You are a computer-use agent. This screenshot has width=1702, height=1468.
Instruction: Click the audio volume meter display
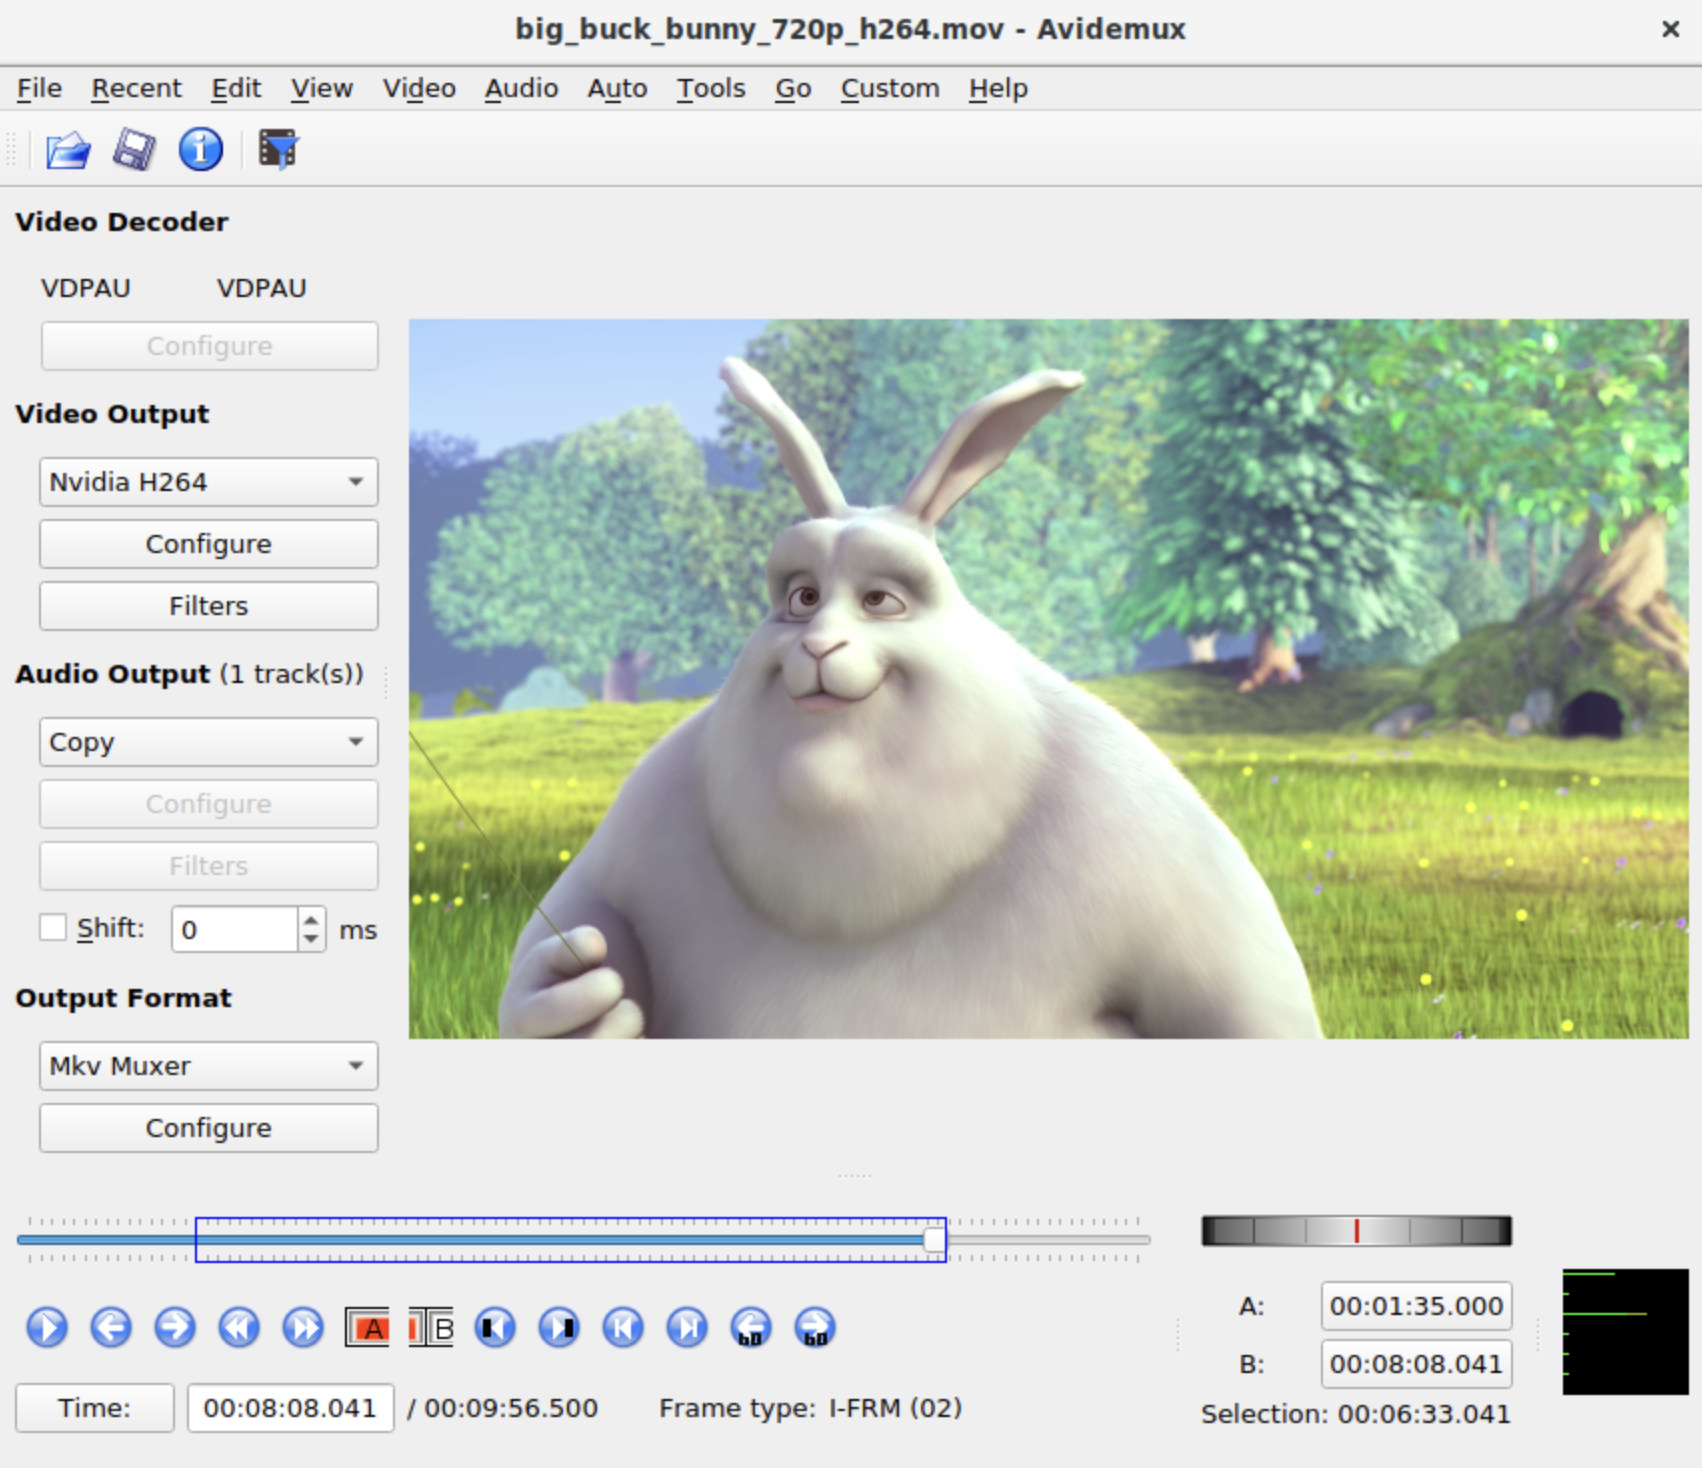pyautogui.click(x=1625, y=1332)
